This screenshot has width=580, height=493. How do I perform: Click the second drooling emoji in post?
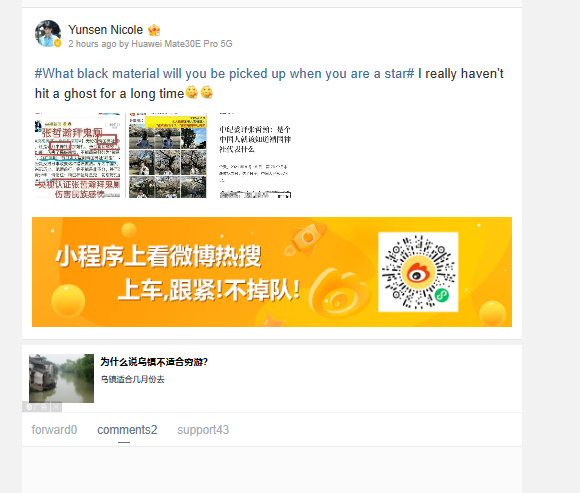pyautogui.click(x=207, y=92)
